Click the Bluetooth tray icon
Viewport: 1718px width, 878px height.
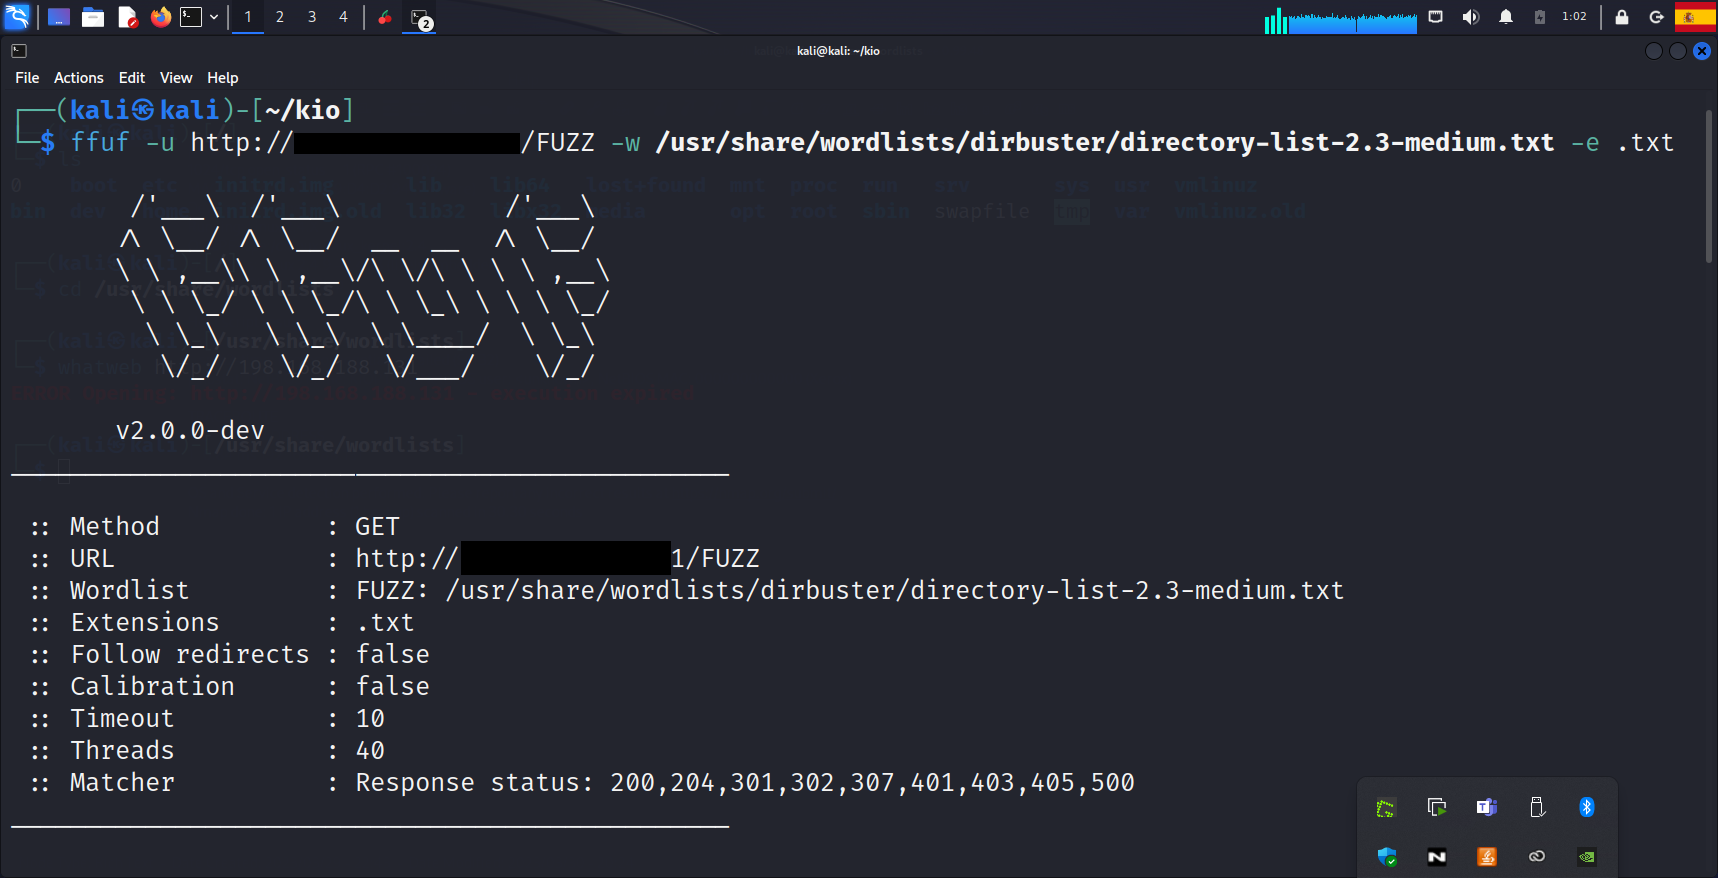click(1586, 807)
